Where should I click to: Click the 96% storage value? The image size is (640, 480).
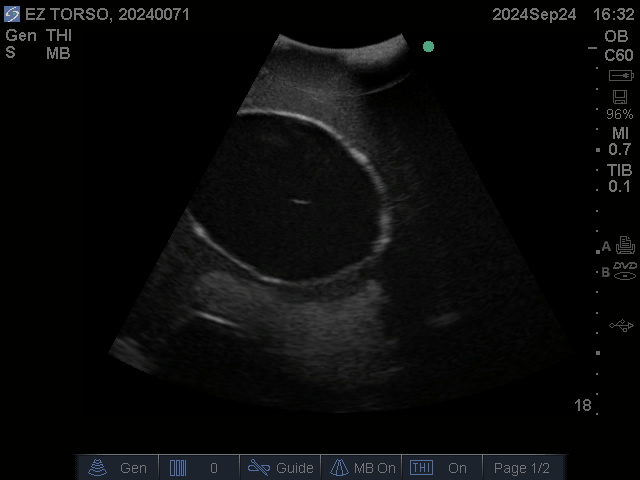620,114
